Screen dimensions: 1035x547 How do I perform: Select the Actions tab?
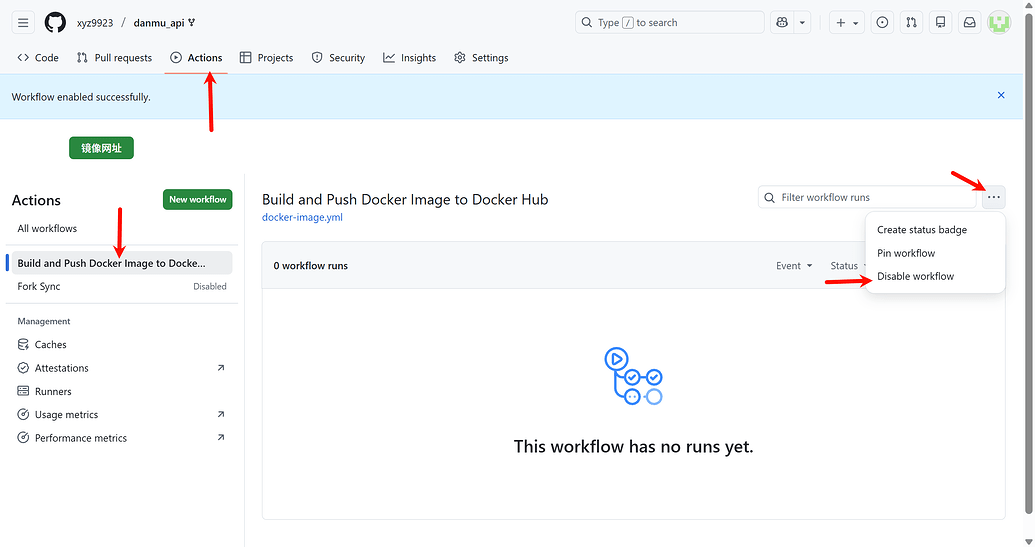coord(196,57)
